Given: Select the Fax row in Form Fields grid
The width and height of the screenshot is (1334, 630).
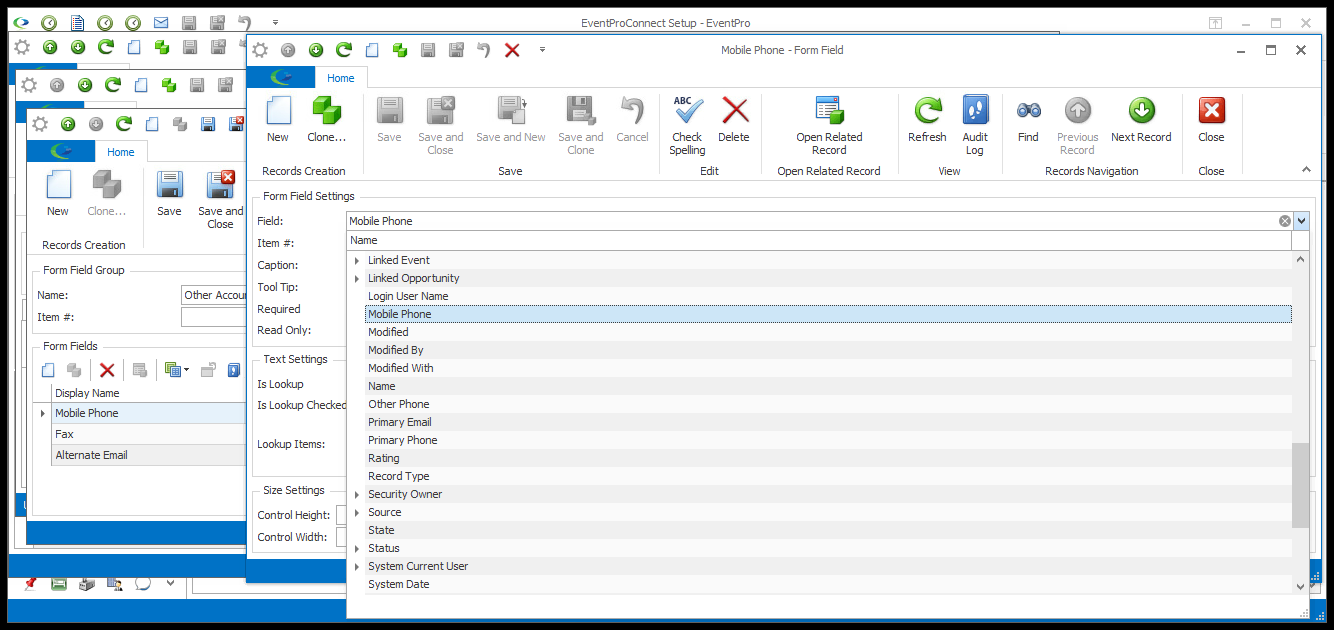Looking at the screenshot, I should [x=148, y=434].
